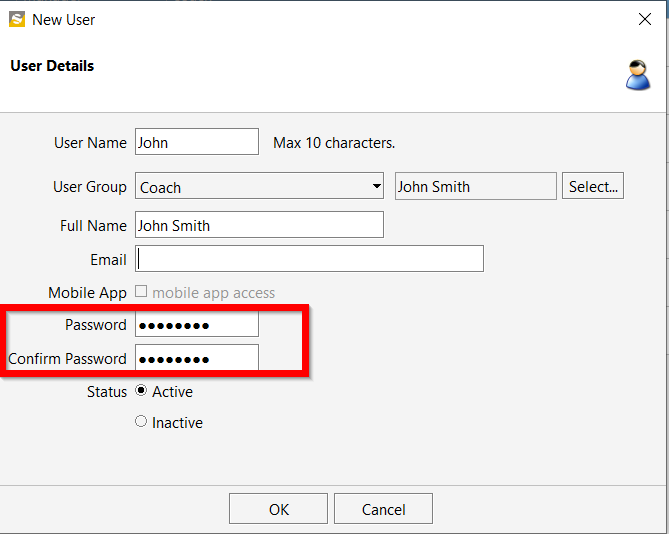669x534 pixels.
Task: Click the Select... button
Action: pos(593,186)
